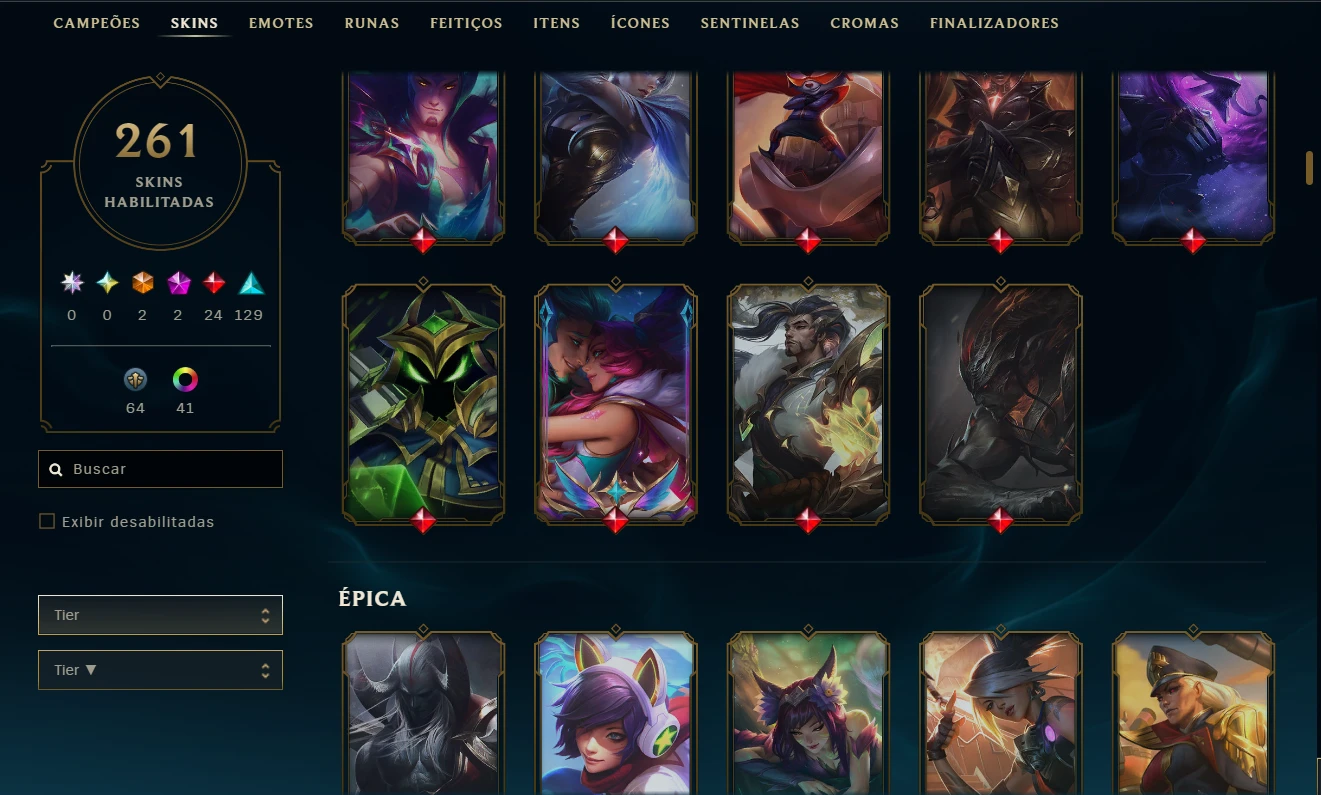Viewport: 1321px width, 795px height.
Task: Click the magnifier icon in Buscar field
Action: point(56,469)
